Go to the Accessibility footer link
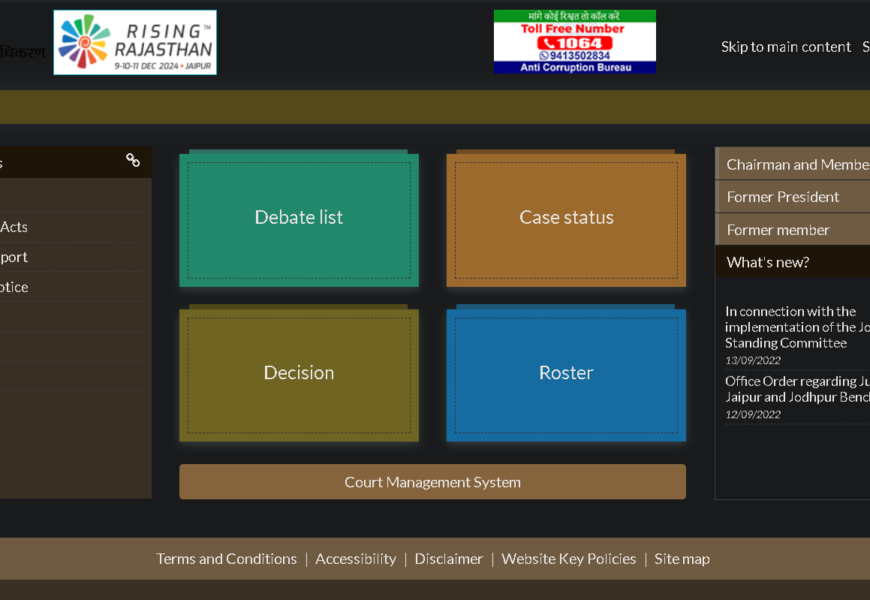The width and height of the screenshot is (870, 600). point(355,559)
